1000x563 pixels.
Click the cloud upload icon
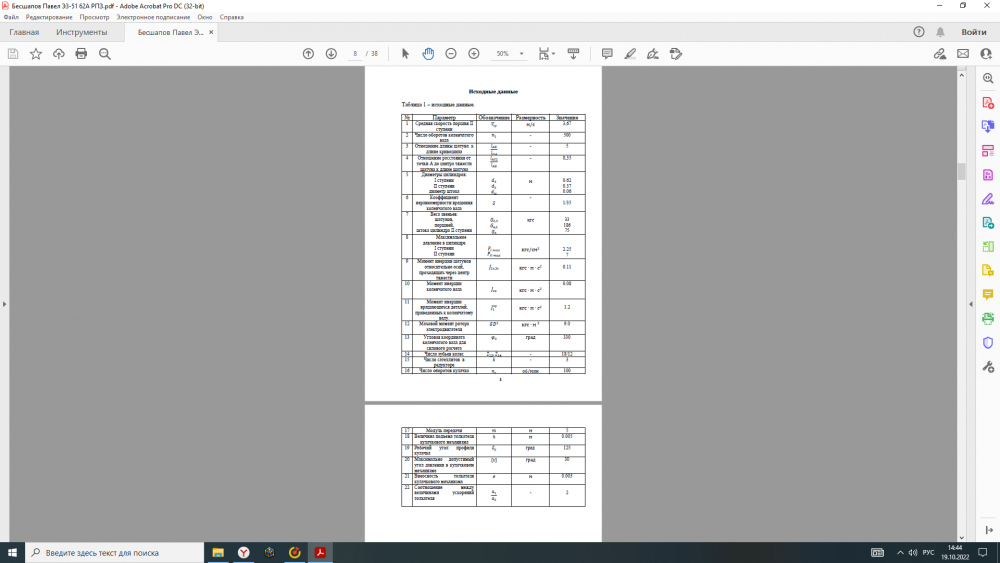point(59,54)
